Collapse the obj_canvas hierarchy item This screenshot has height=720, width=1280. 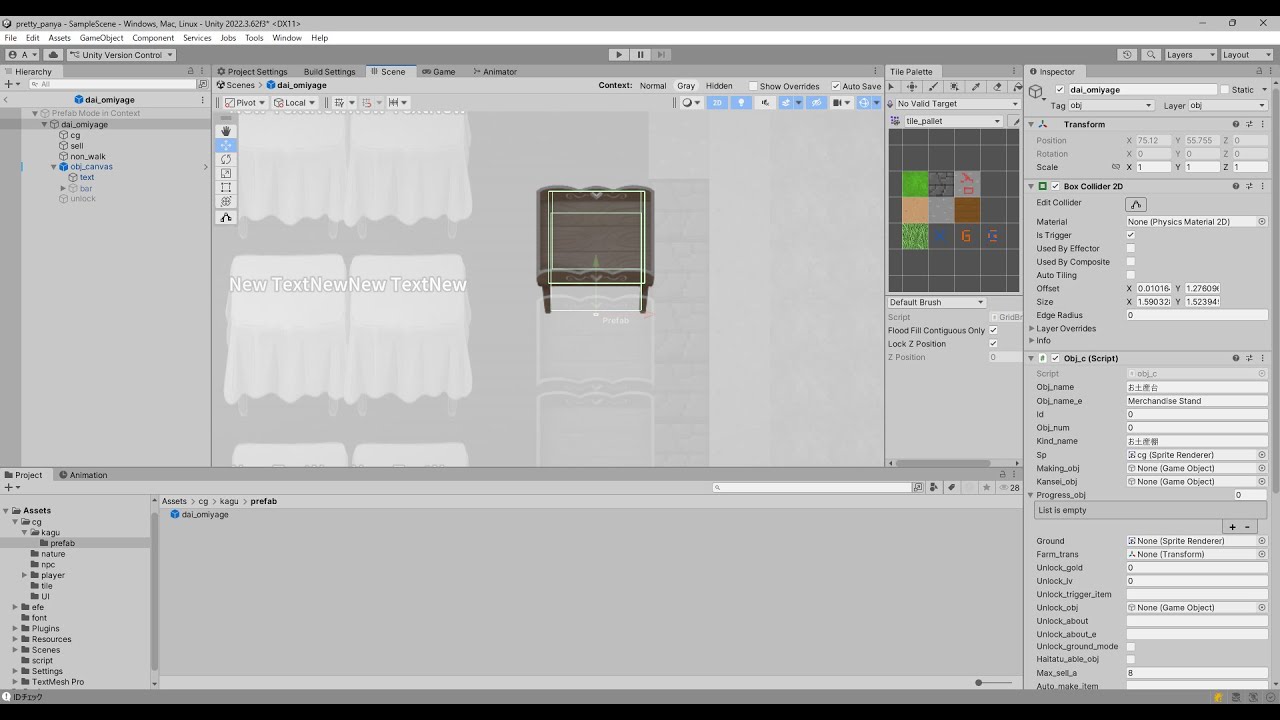coord(54,167)
